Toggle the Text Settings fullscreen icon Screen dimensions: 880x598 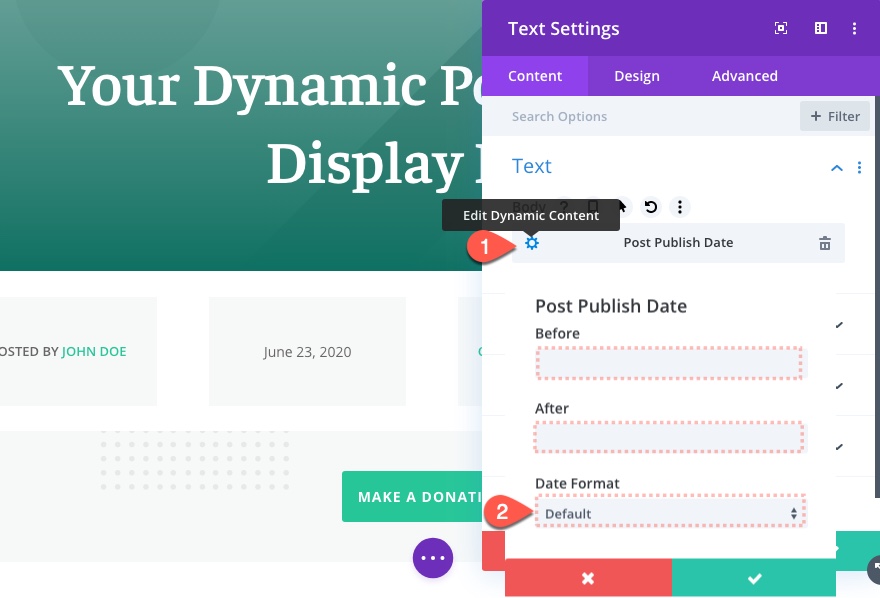tap(781, 28)
